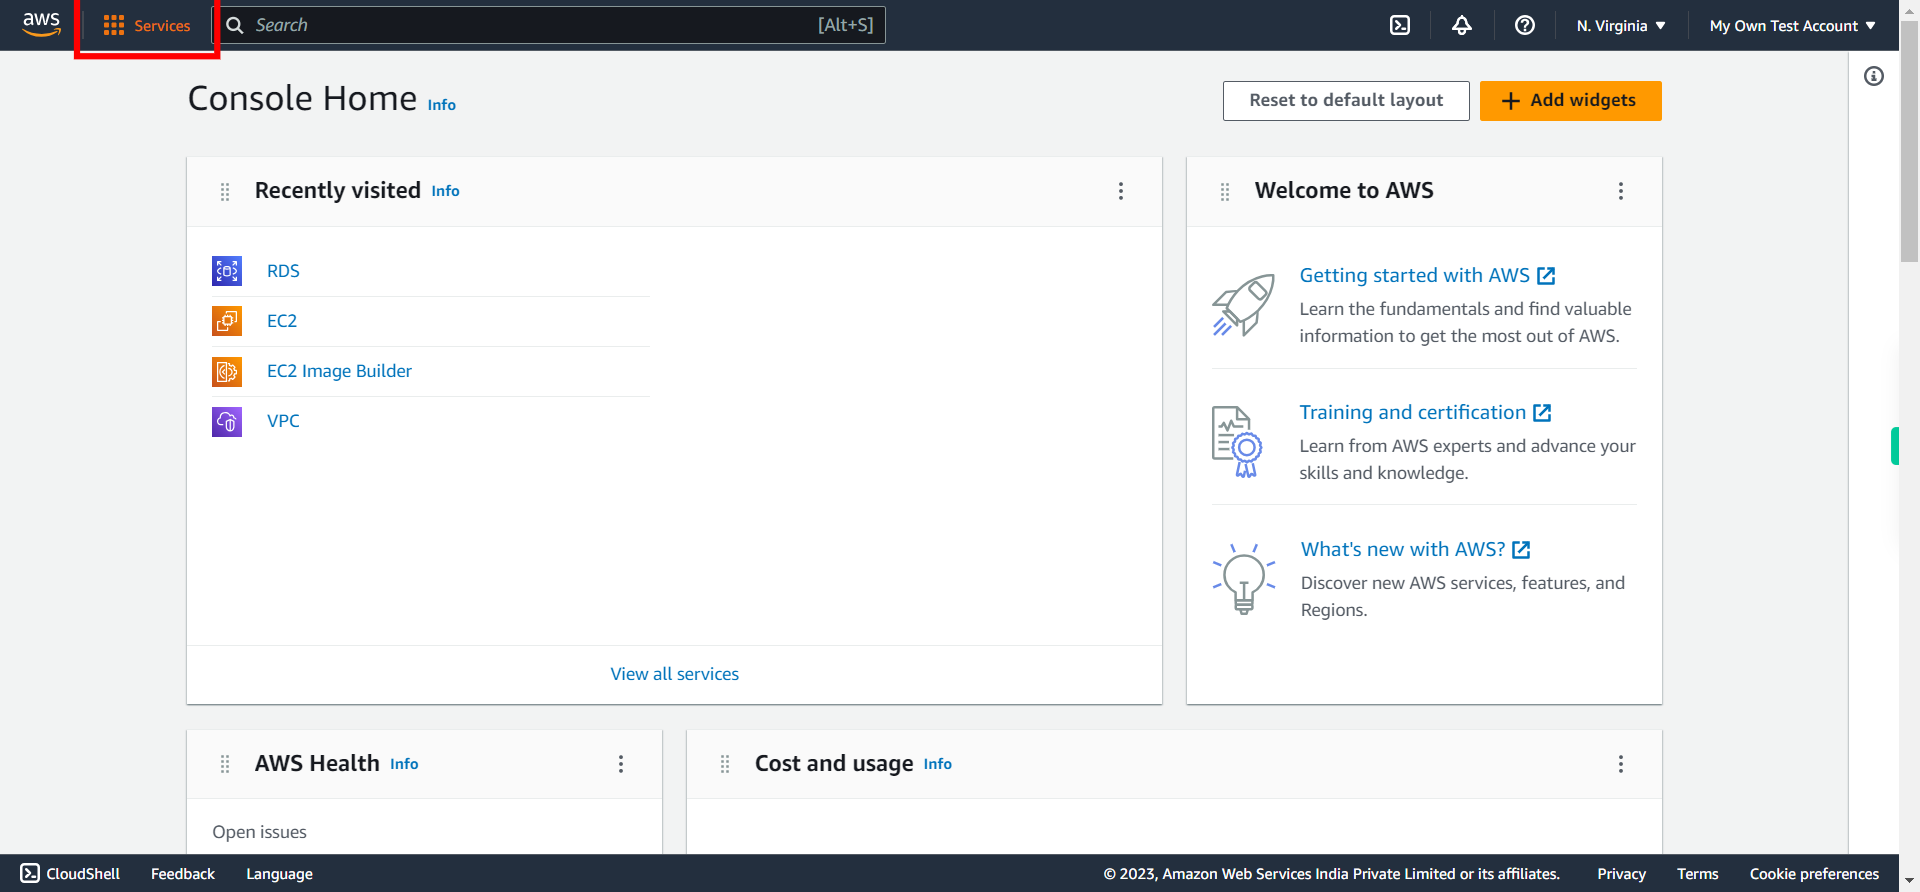Image resolution: width=1920 pixels, height=892 pixels.
Task: Click the page vertical scrollbar thumb
Action: point(1909,140)
